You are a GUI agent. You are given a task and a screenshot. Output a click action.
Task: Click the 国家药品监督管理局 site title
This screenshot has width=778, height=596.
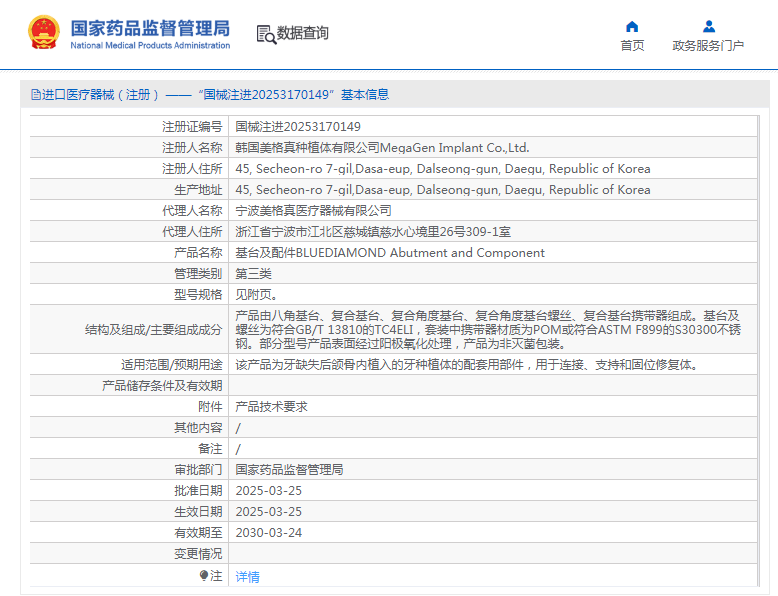click(150, 26)
